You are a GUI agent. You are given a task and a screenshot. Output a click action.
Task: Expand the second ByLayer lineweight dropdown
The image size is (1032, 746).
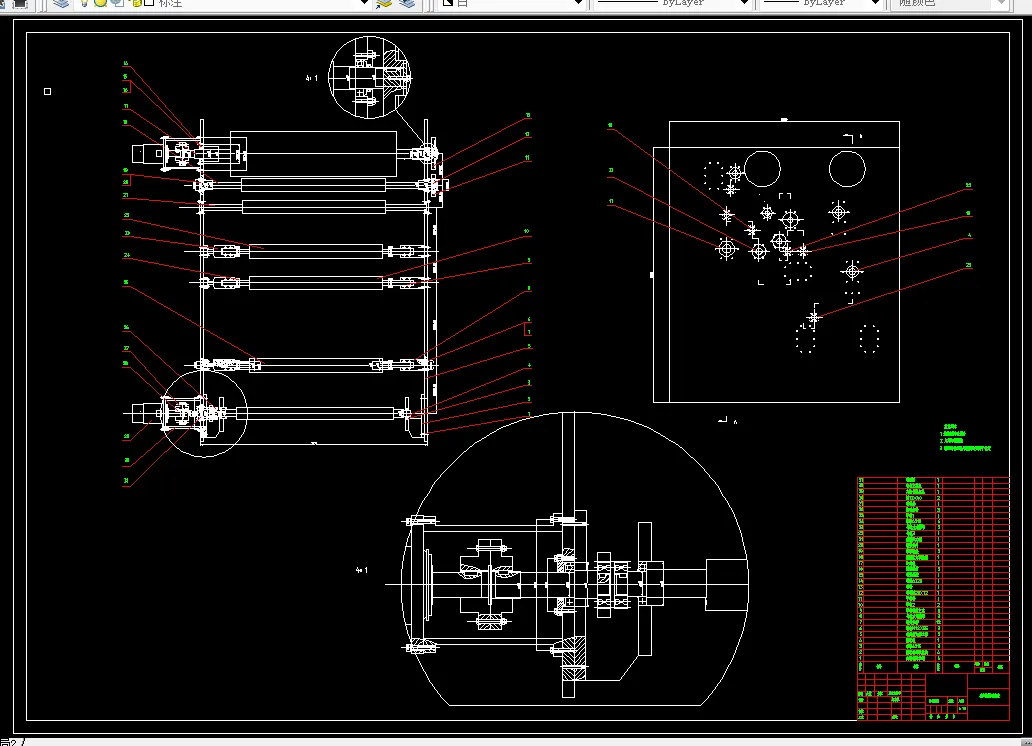coord(875,3)
